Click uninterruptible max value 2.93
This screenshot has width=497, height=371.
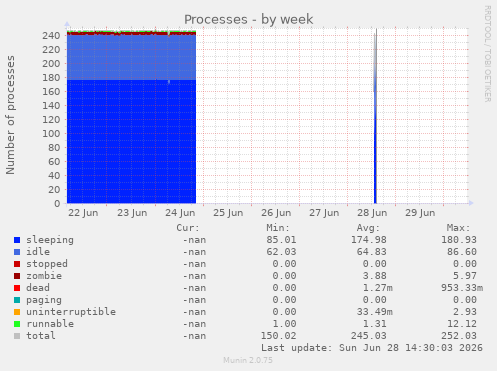(465, 312)
